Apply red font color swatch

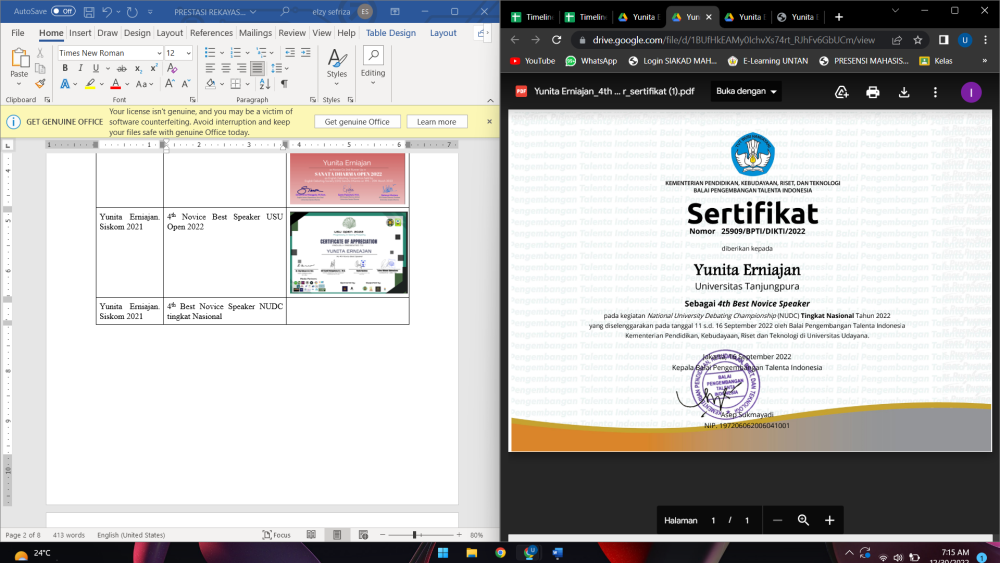pyautogui.click(x=115, y=84)
